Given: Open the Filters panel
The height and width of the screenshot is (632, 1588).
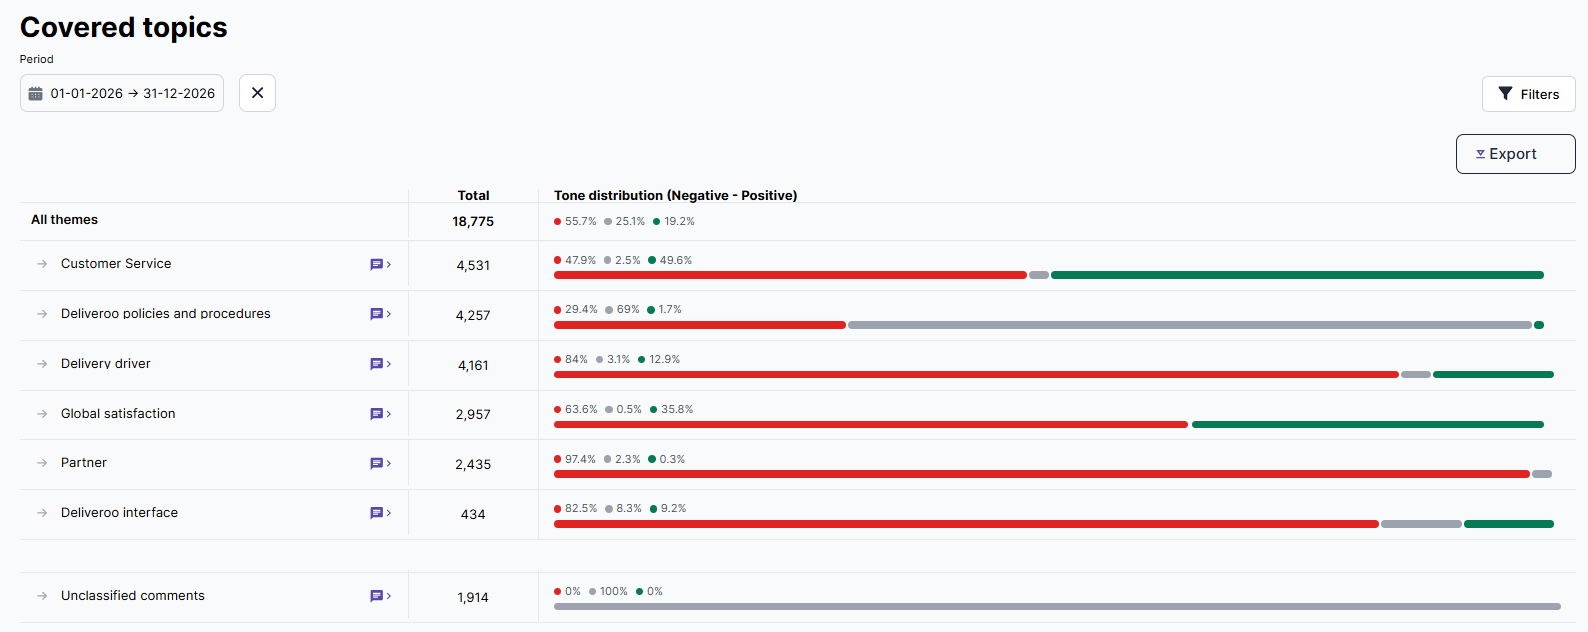Looking at the screenshot, I should 1528,94.
